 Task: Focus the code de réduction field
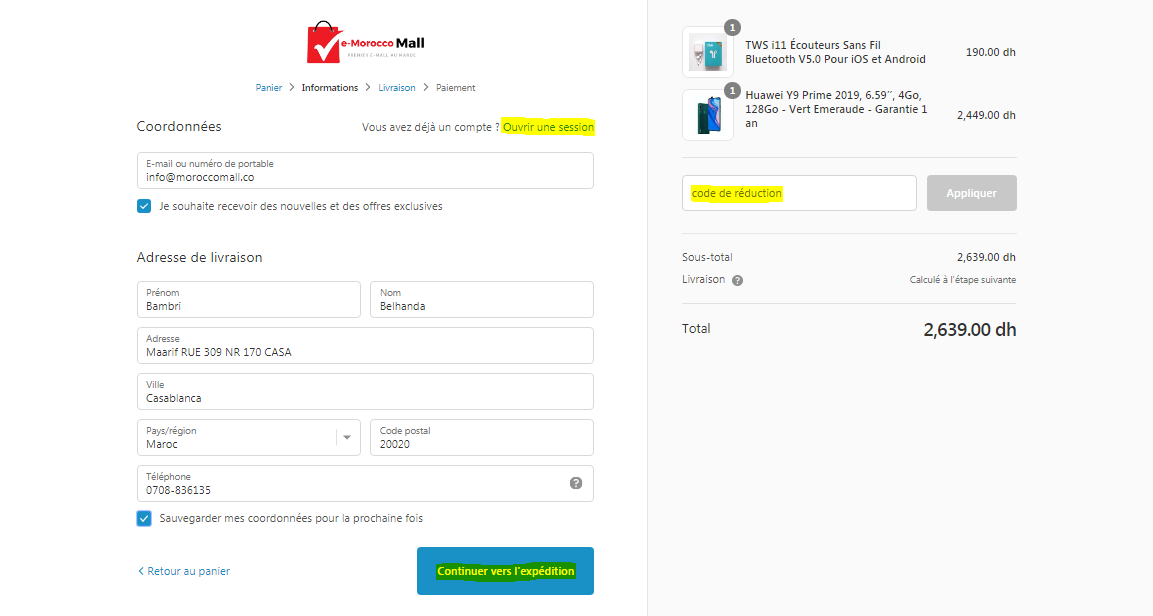click(799, 193)
